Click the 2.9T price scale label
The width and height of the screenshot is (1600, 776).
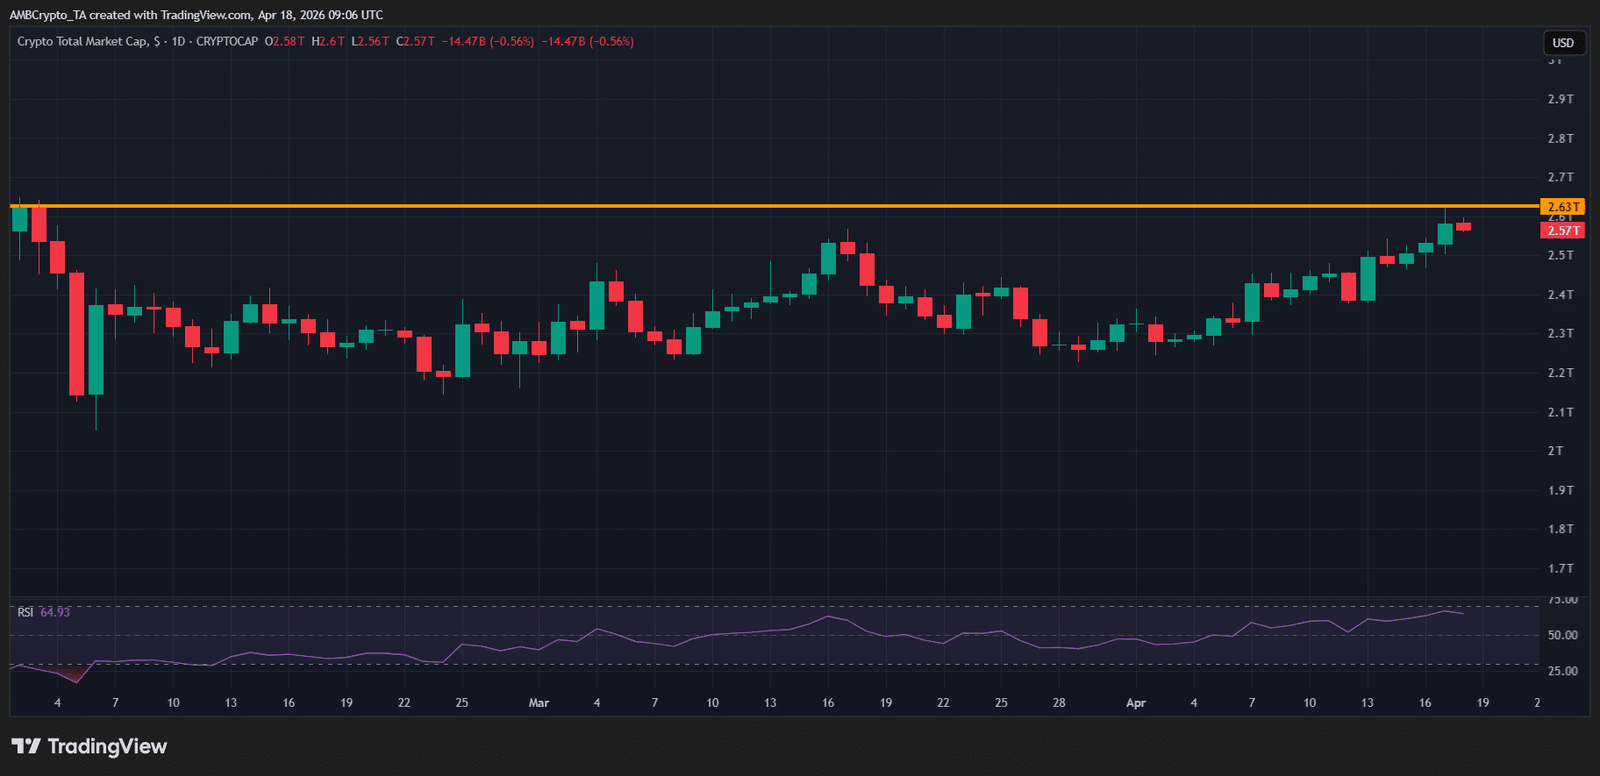coord(1560,99)
